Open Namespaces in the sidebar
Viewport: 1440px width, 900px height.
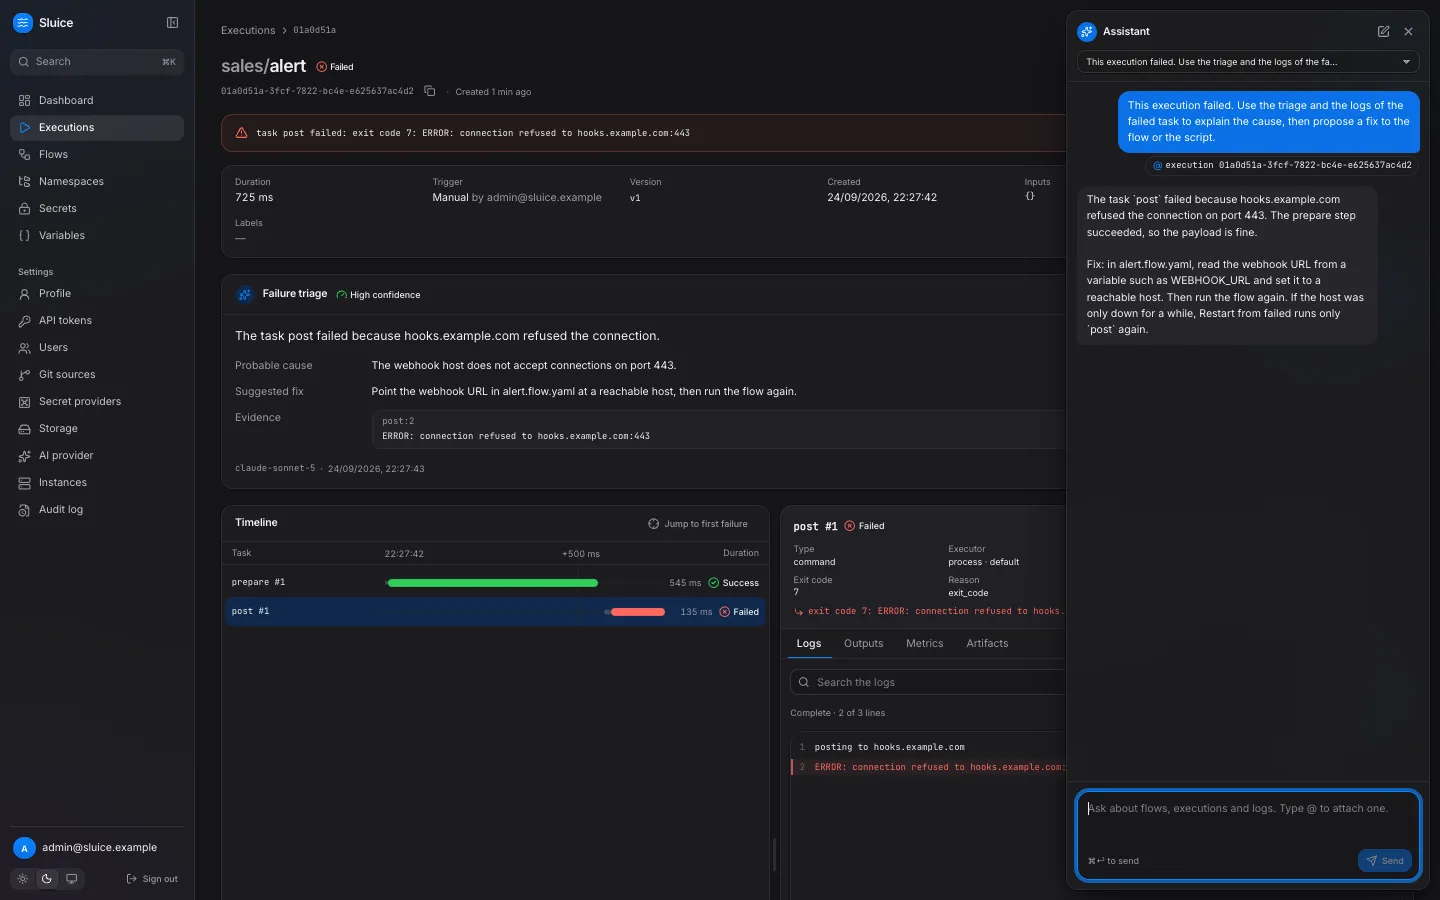tap(97, 181)
